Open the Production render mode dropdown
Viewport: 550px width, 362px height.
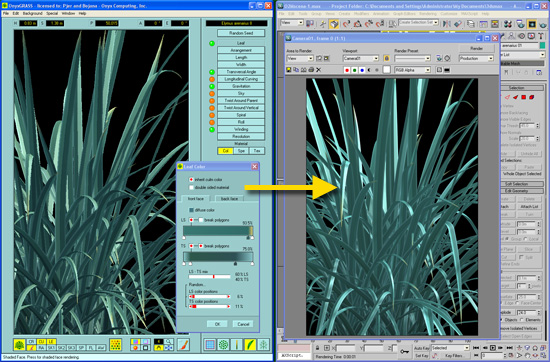(476, 59)
